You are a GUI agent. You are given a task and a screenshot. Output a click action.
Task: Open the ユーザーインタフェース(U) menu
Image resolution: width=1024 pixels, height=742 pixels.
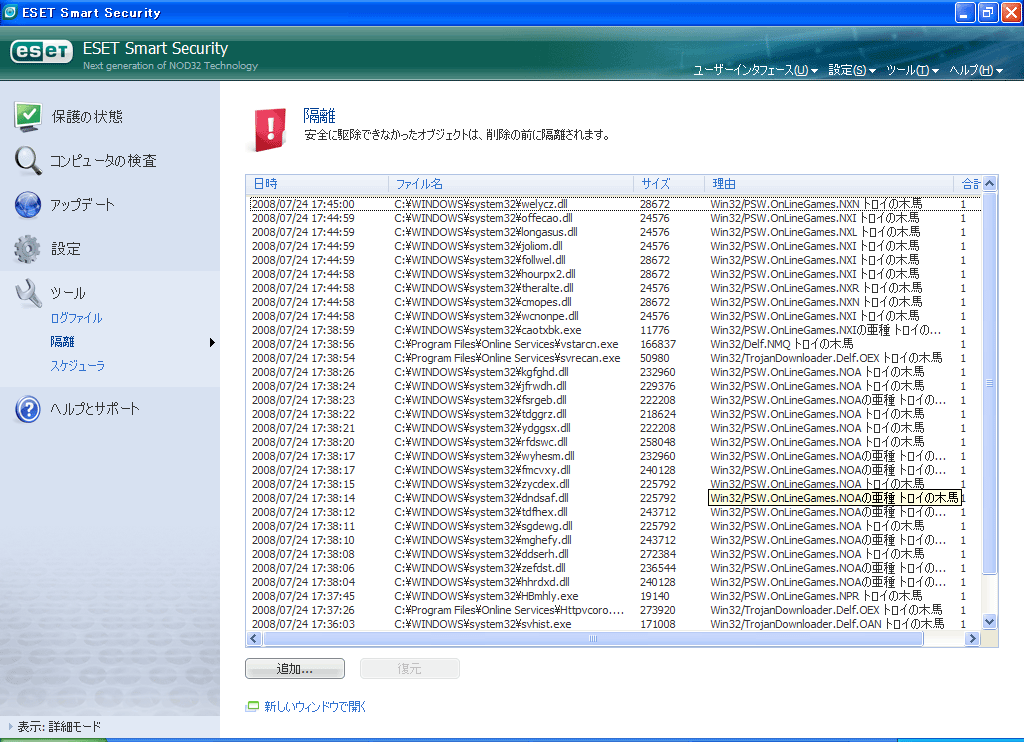755,70
